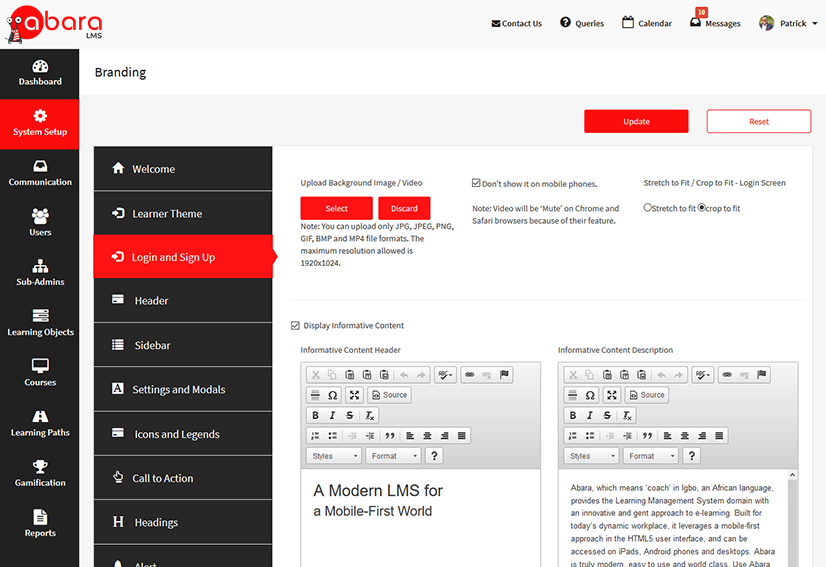Screen dimensions: 826x567
Task: Insert a special character in the Header editor
Action: tap(332, 395)
